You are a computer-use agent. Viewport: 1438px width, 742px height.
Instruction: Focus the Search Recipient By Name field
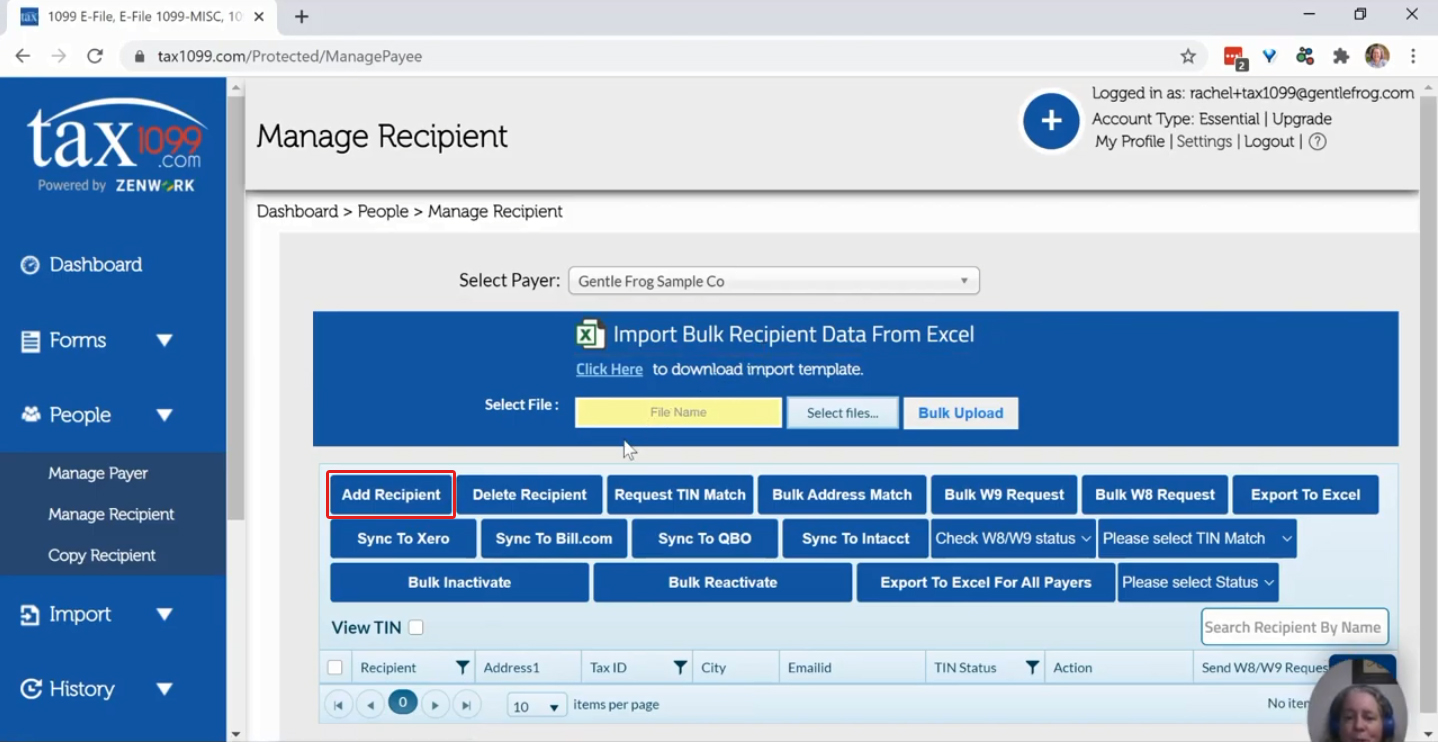coord(1294,627)
